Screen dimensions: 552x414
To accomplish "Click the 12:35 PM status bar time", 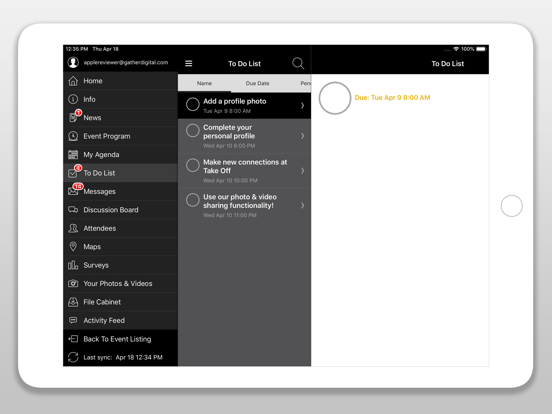I will [x=77, y=49].
